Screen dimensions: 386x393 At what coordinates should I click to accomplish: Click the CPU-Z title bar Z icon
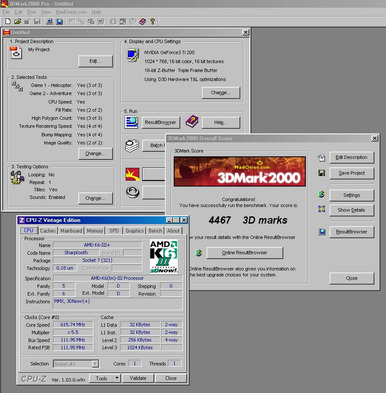click(22, 220)
